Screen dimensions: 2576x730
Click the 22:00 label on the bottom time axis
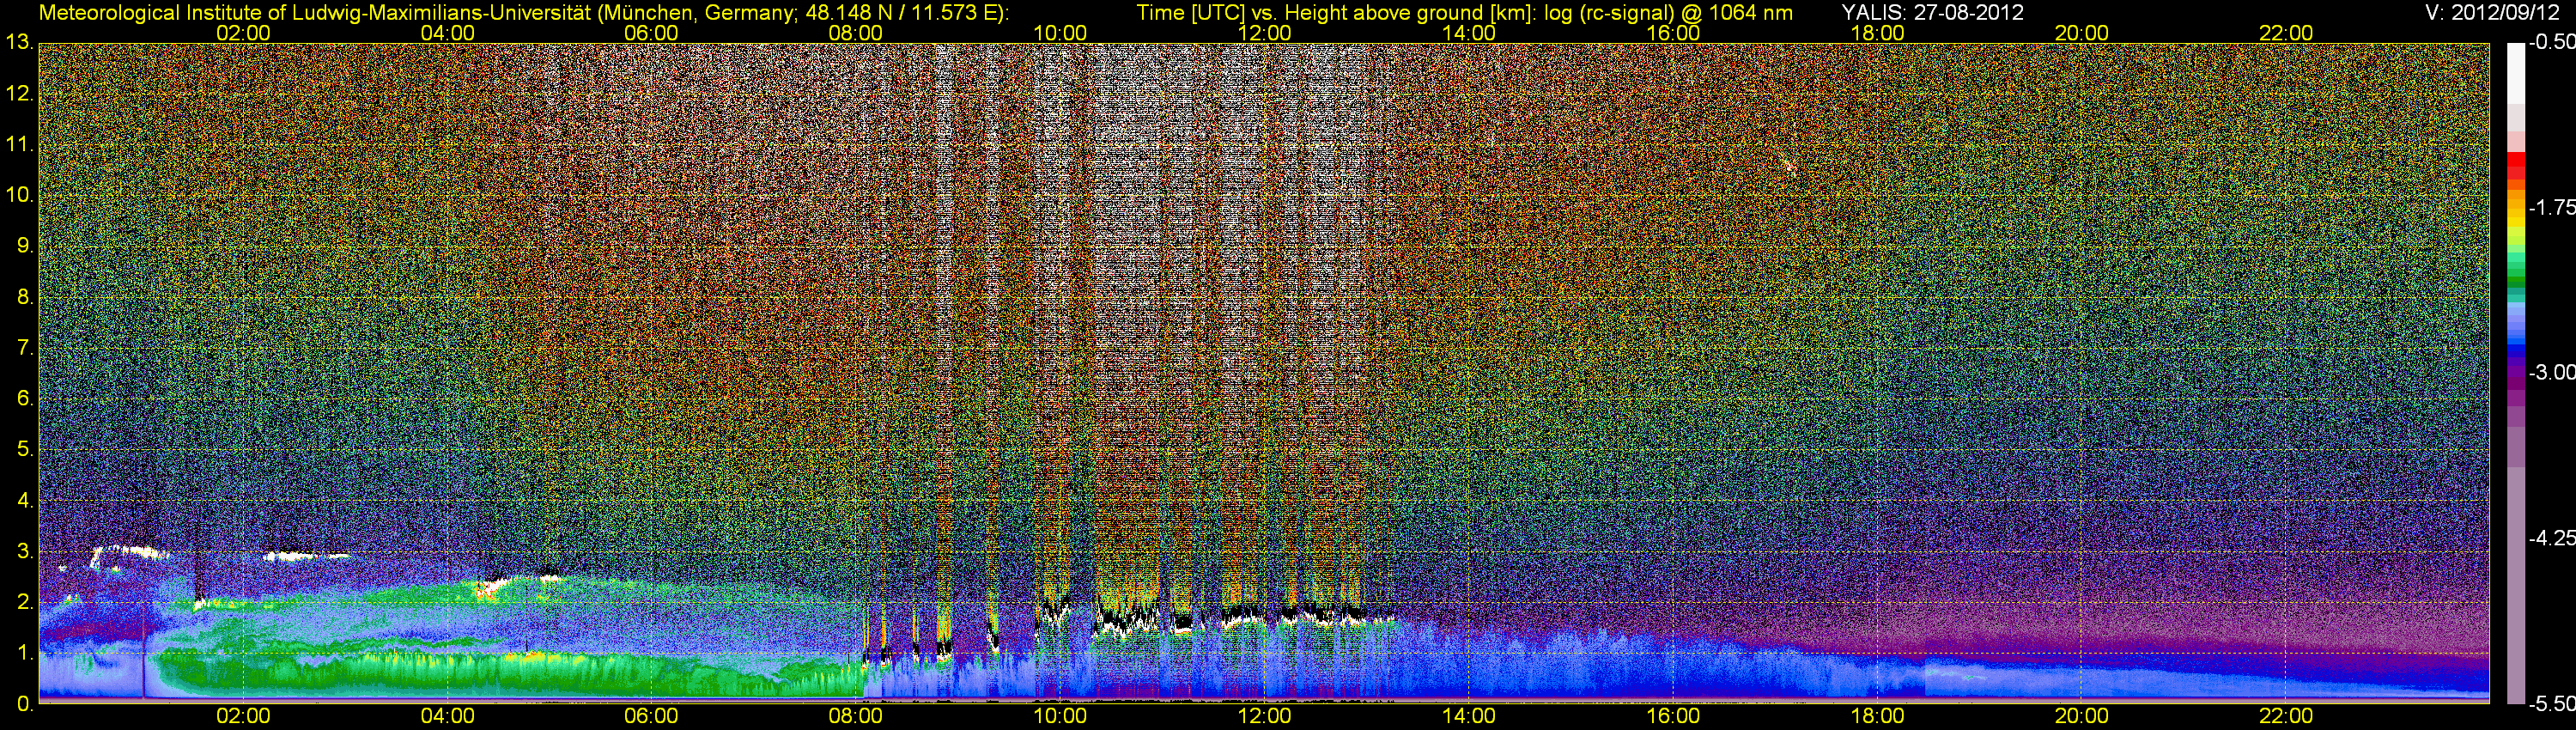click(2286, 716)
